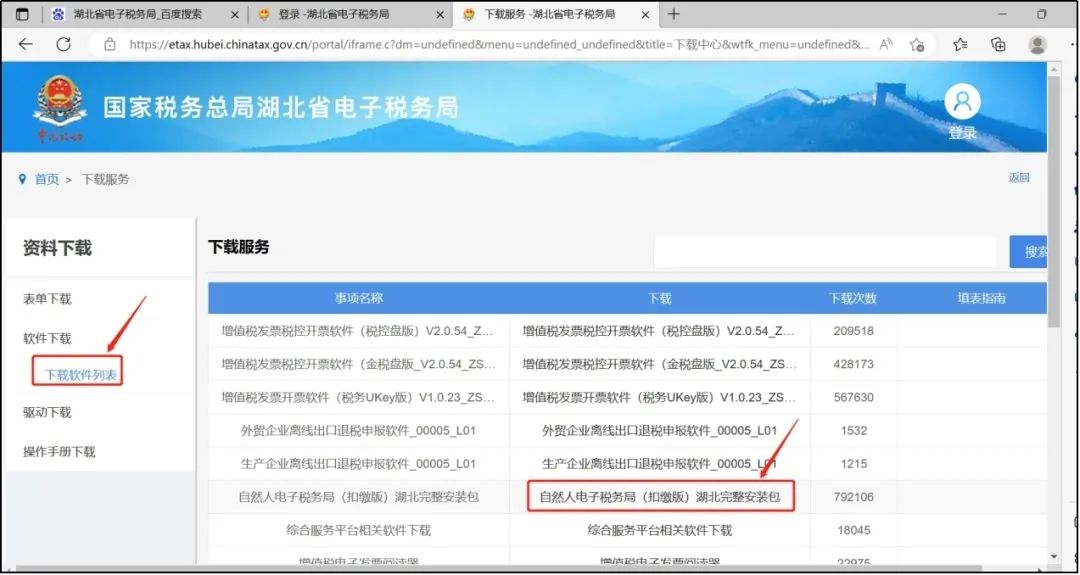Click the location pin breadcrumb icon

[23, 179]
